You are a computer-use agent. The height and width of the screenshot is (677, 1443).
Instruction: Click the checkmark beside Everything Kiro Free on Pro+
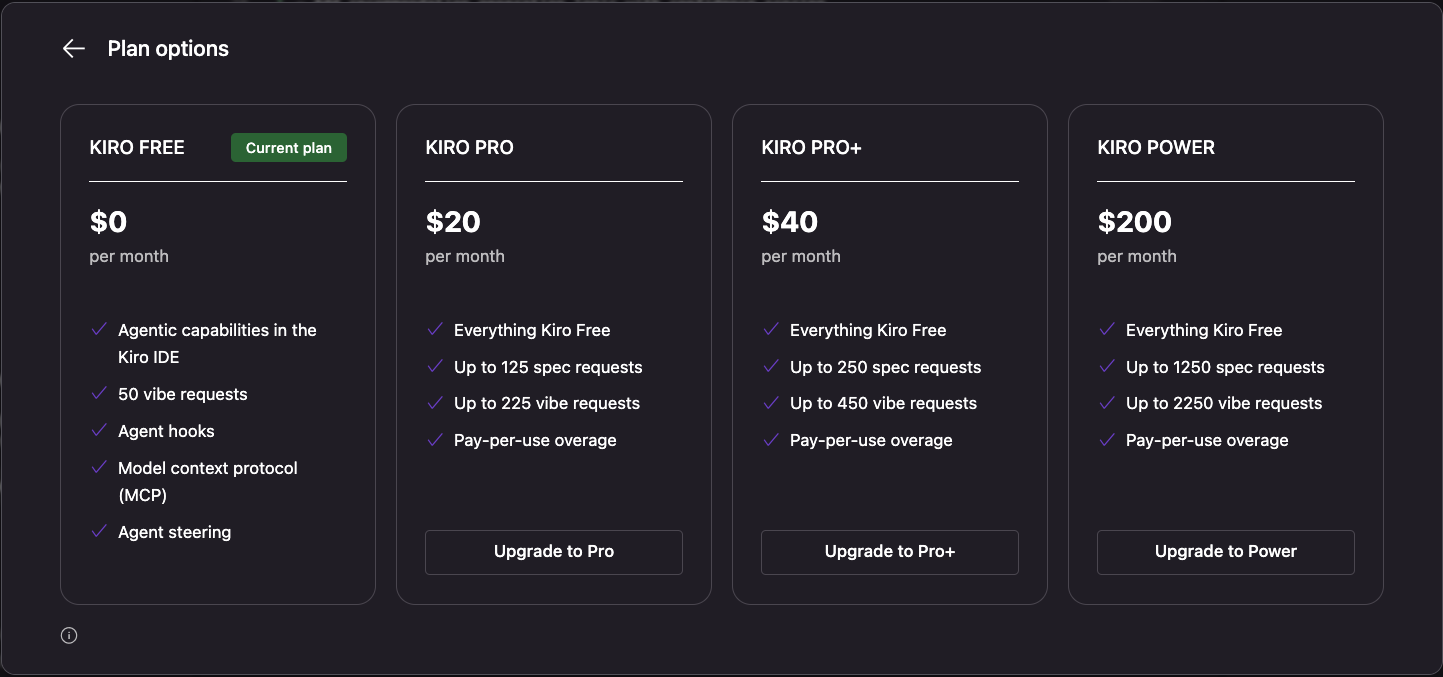point(772,329)
